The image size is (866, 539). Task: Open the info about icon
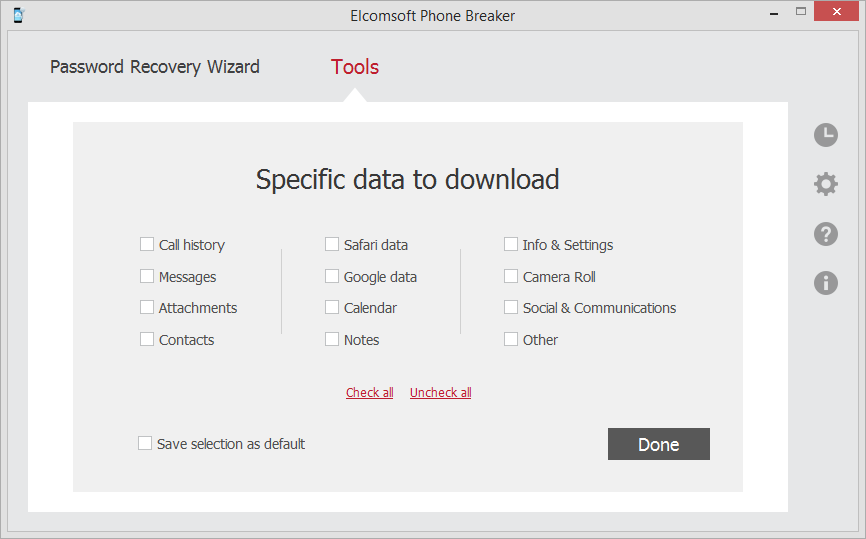coord(825,283)
